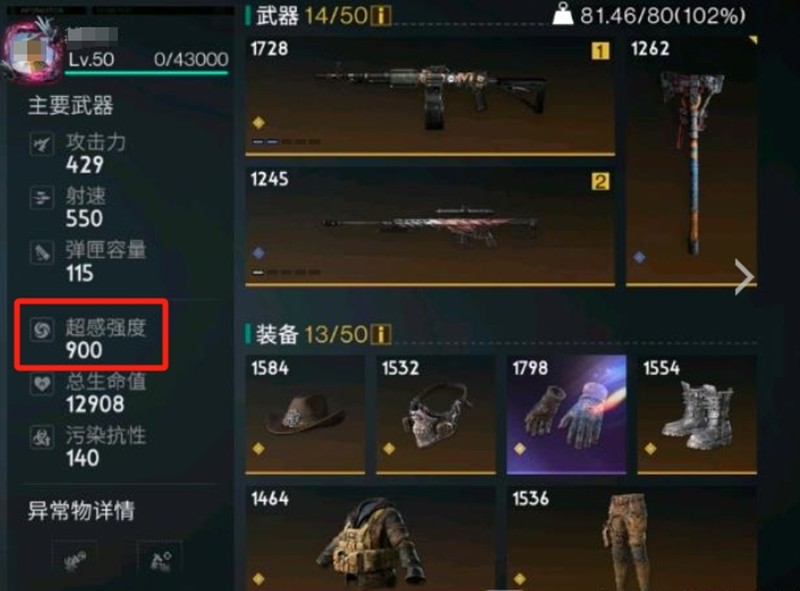This screenshot has width=800, height=591.
Task: Select the camo pants rated 1536
Action: (632, 538)
